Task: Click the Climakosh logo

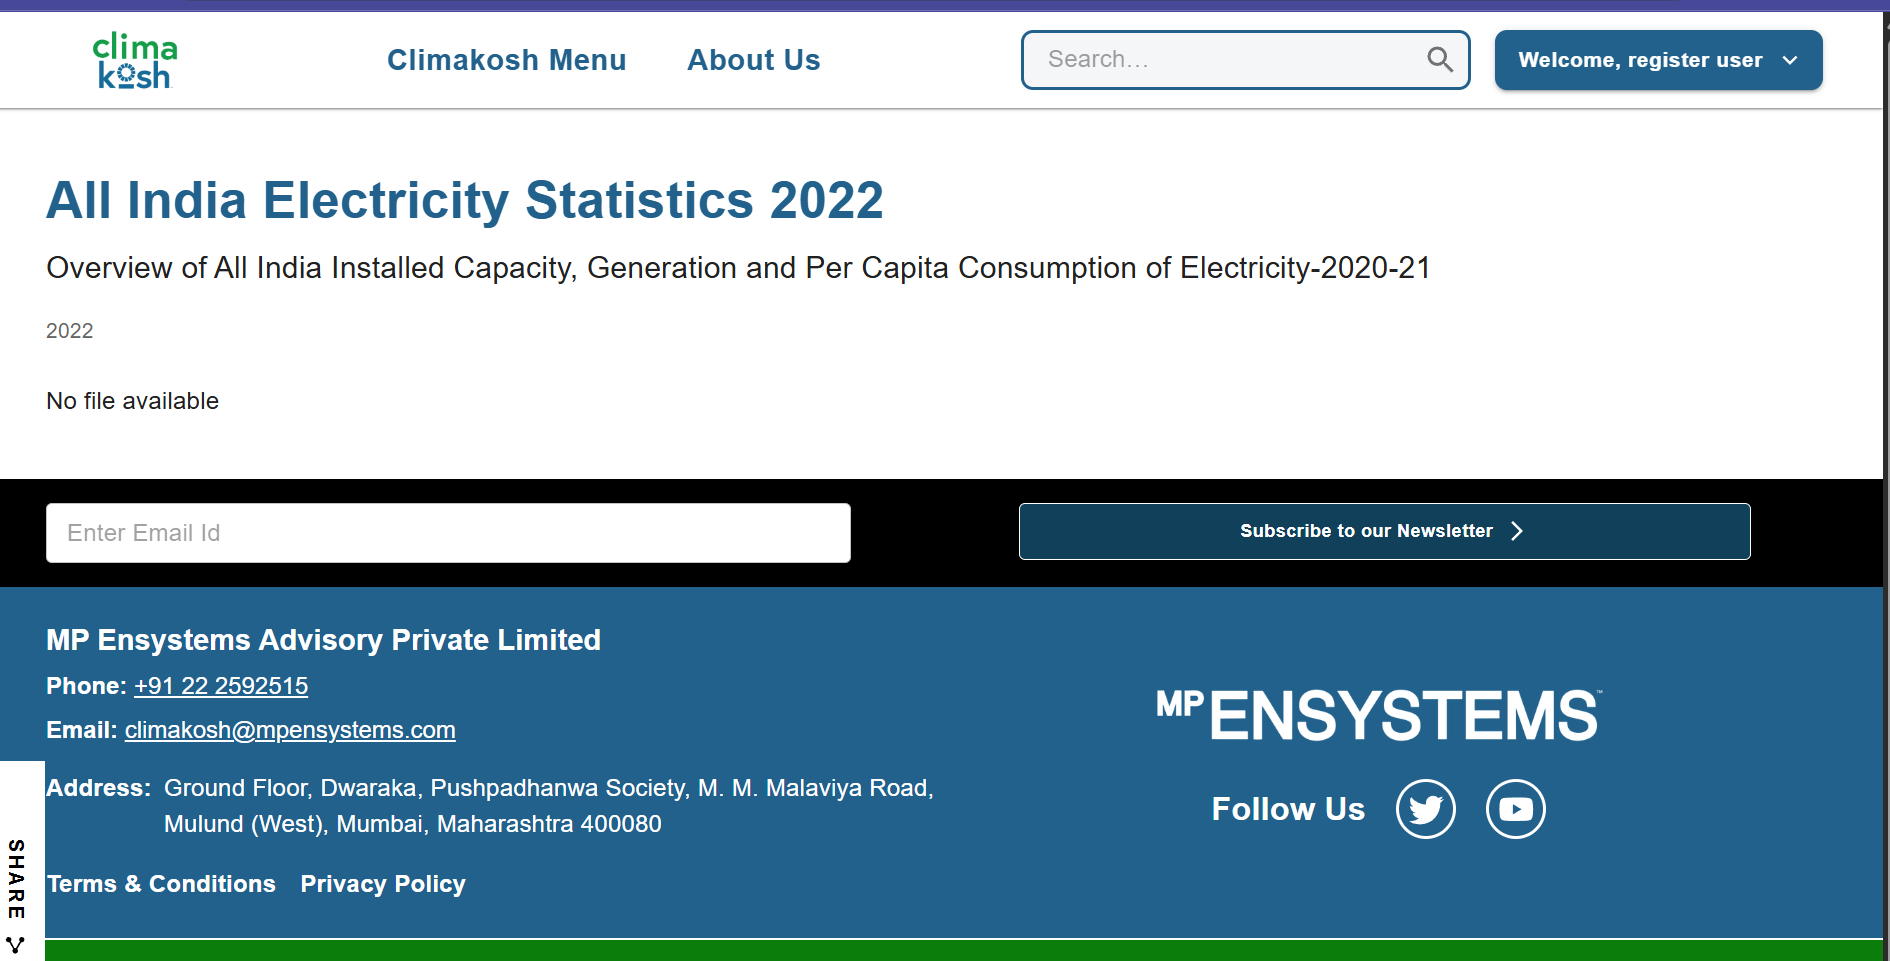Action: pyautogui.click(x=134, y=61)
